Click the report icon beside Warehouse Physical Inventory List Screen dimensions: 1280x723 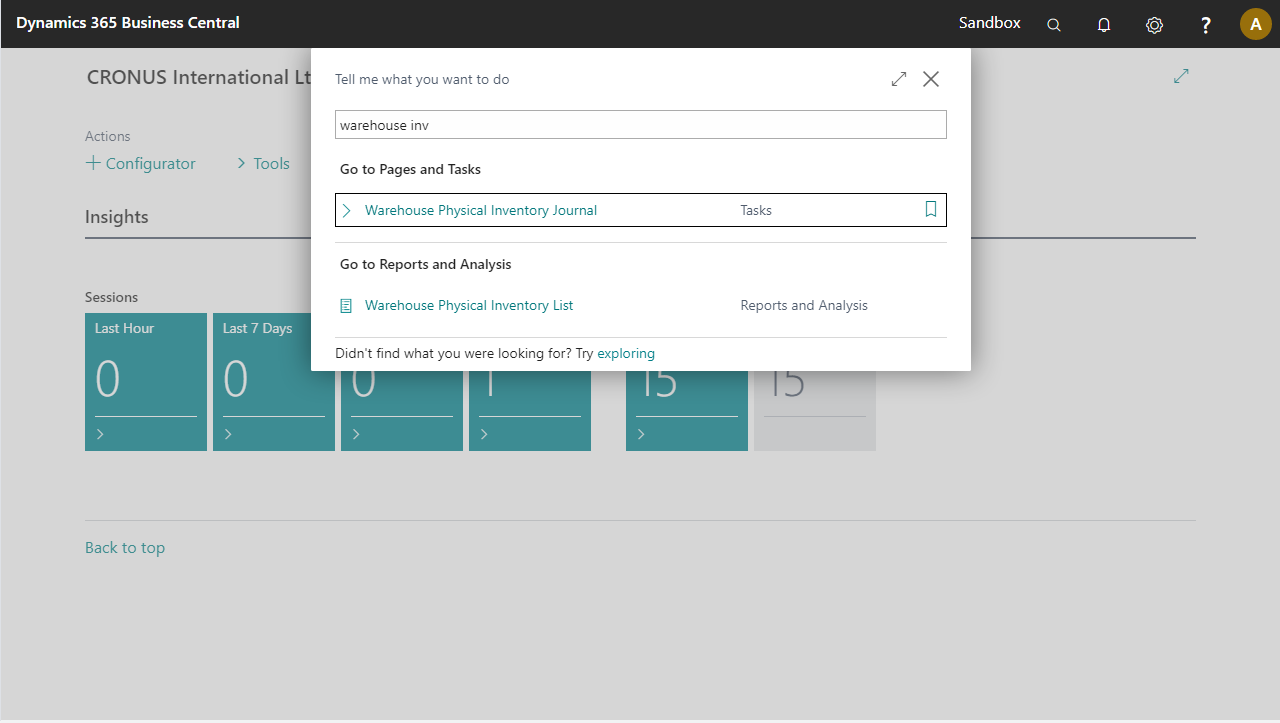coord(346,306)
